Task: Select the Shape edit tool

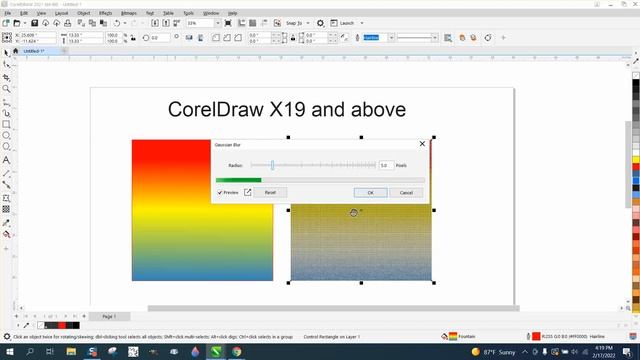Action: coord(7,65)
